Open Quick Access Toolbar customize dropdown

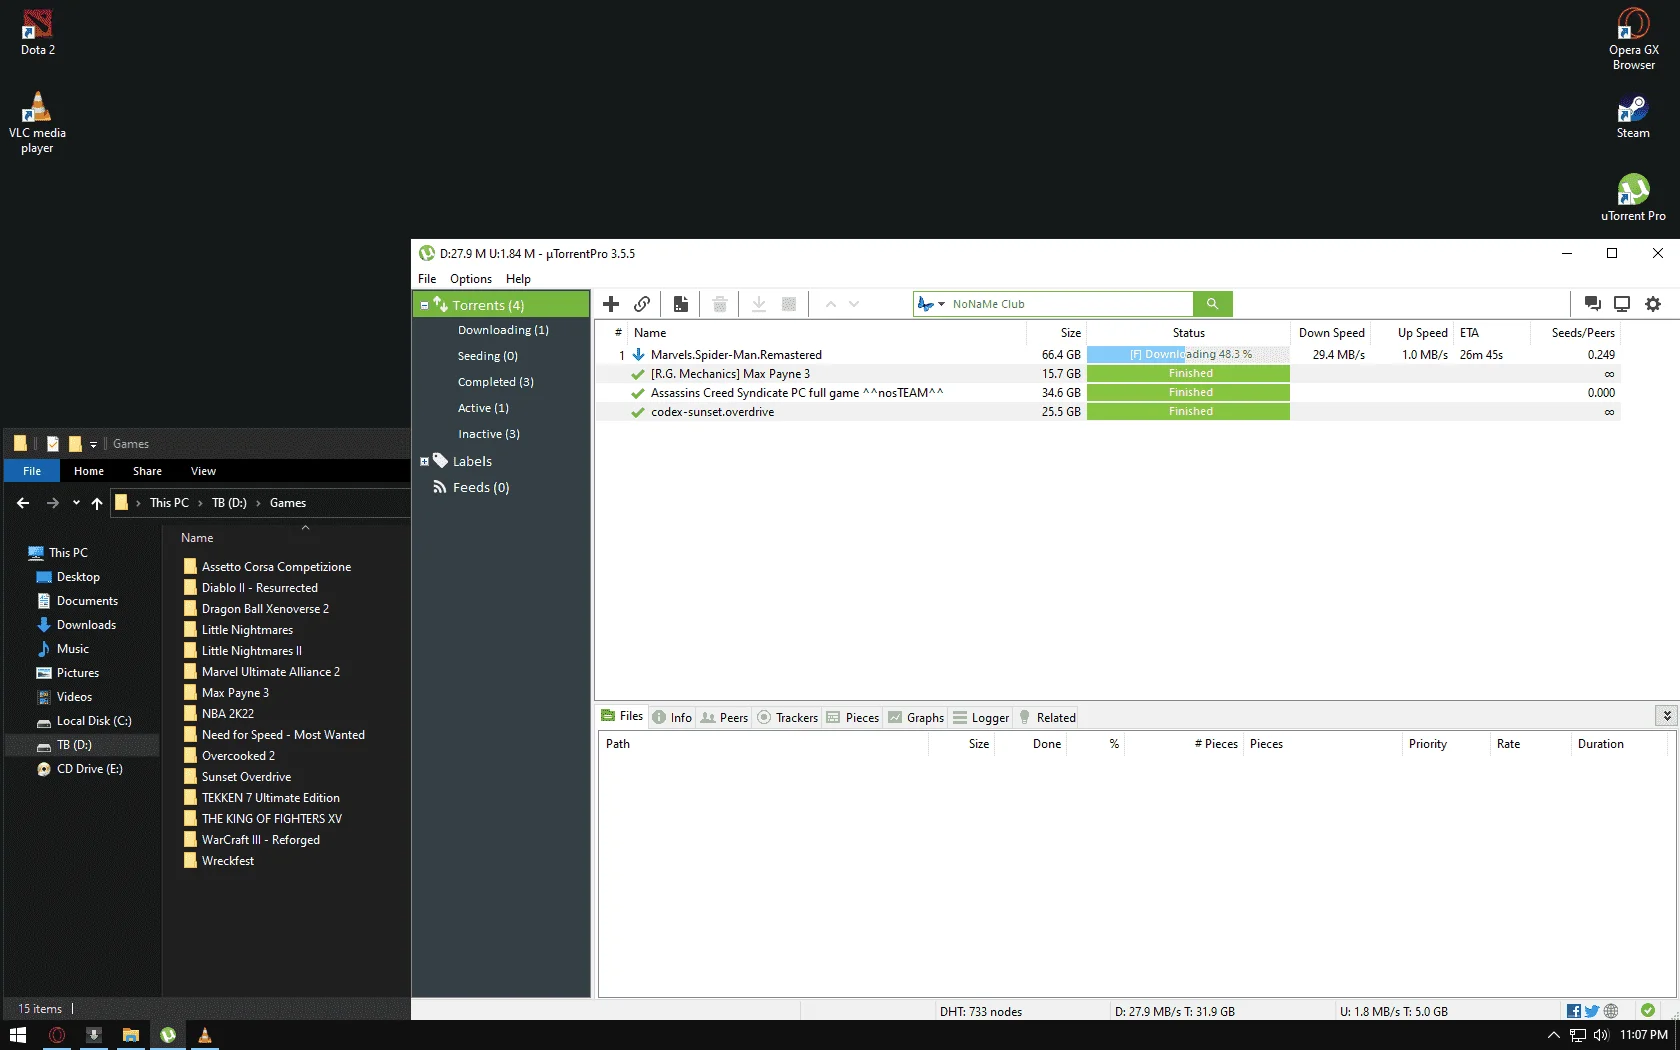coord(93,444)
